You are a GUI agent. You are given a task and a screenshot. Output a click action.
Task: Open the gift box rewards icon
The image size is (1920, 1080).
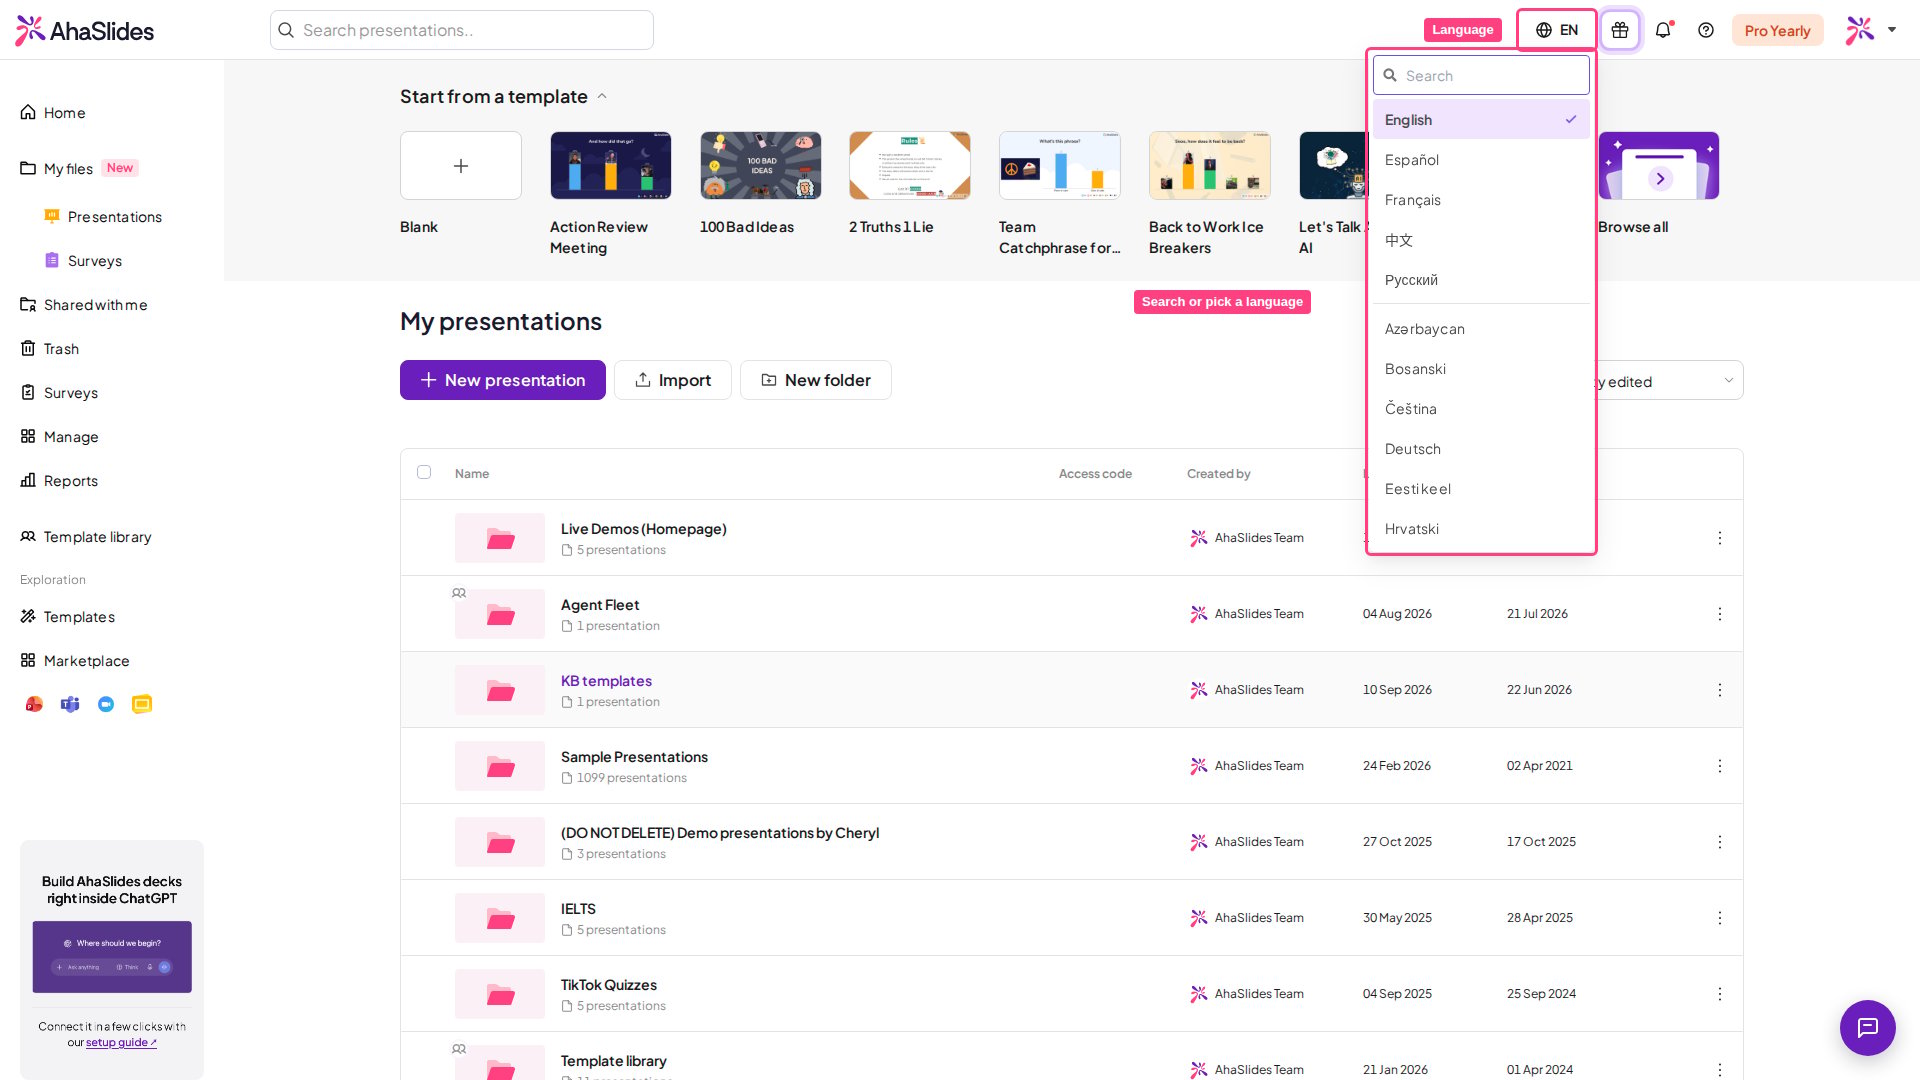pyautogui.click(x=1620, y=30)
